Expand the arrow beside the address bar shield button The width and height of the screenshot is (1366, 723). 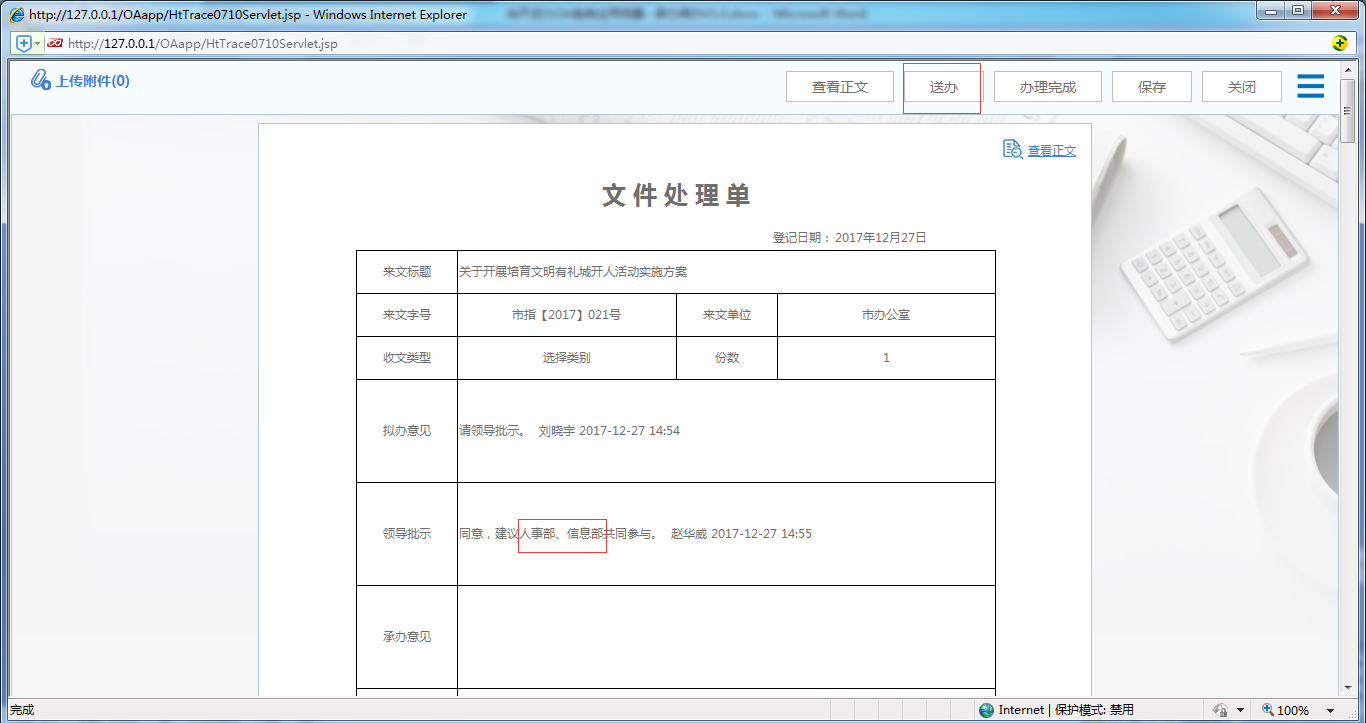click(37, 44)
